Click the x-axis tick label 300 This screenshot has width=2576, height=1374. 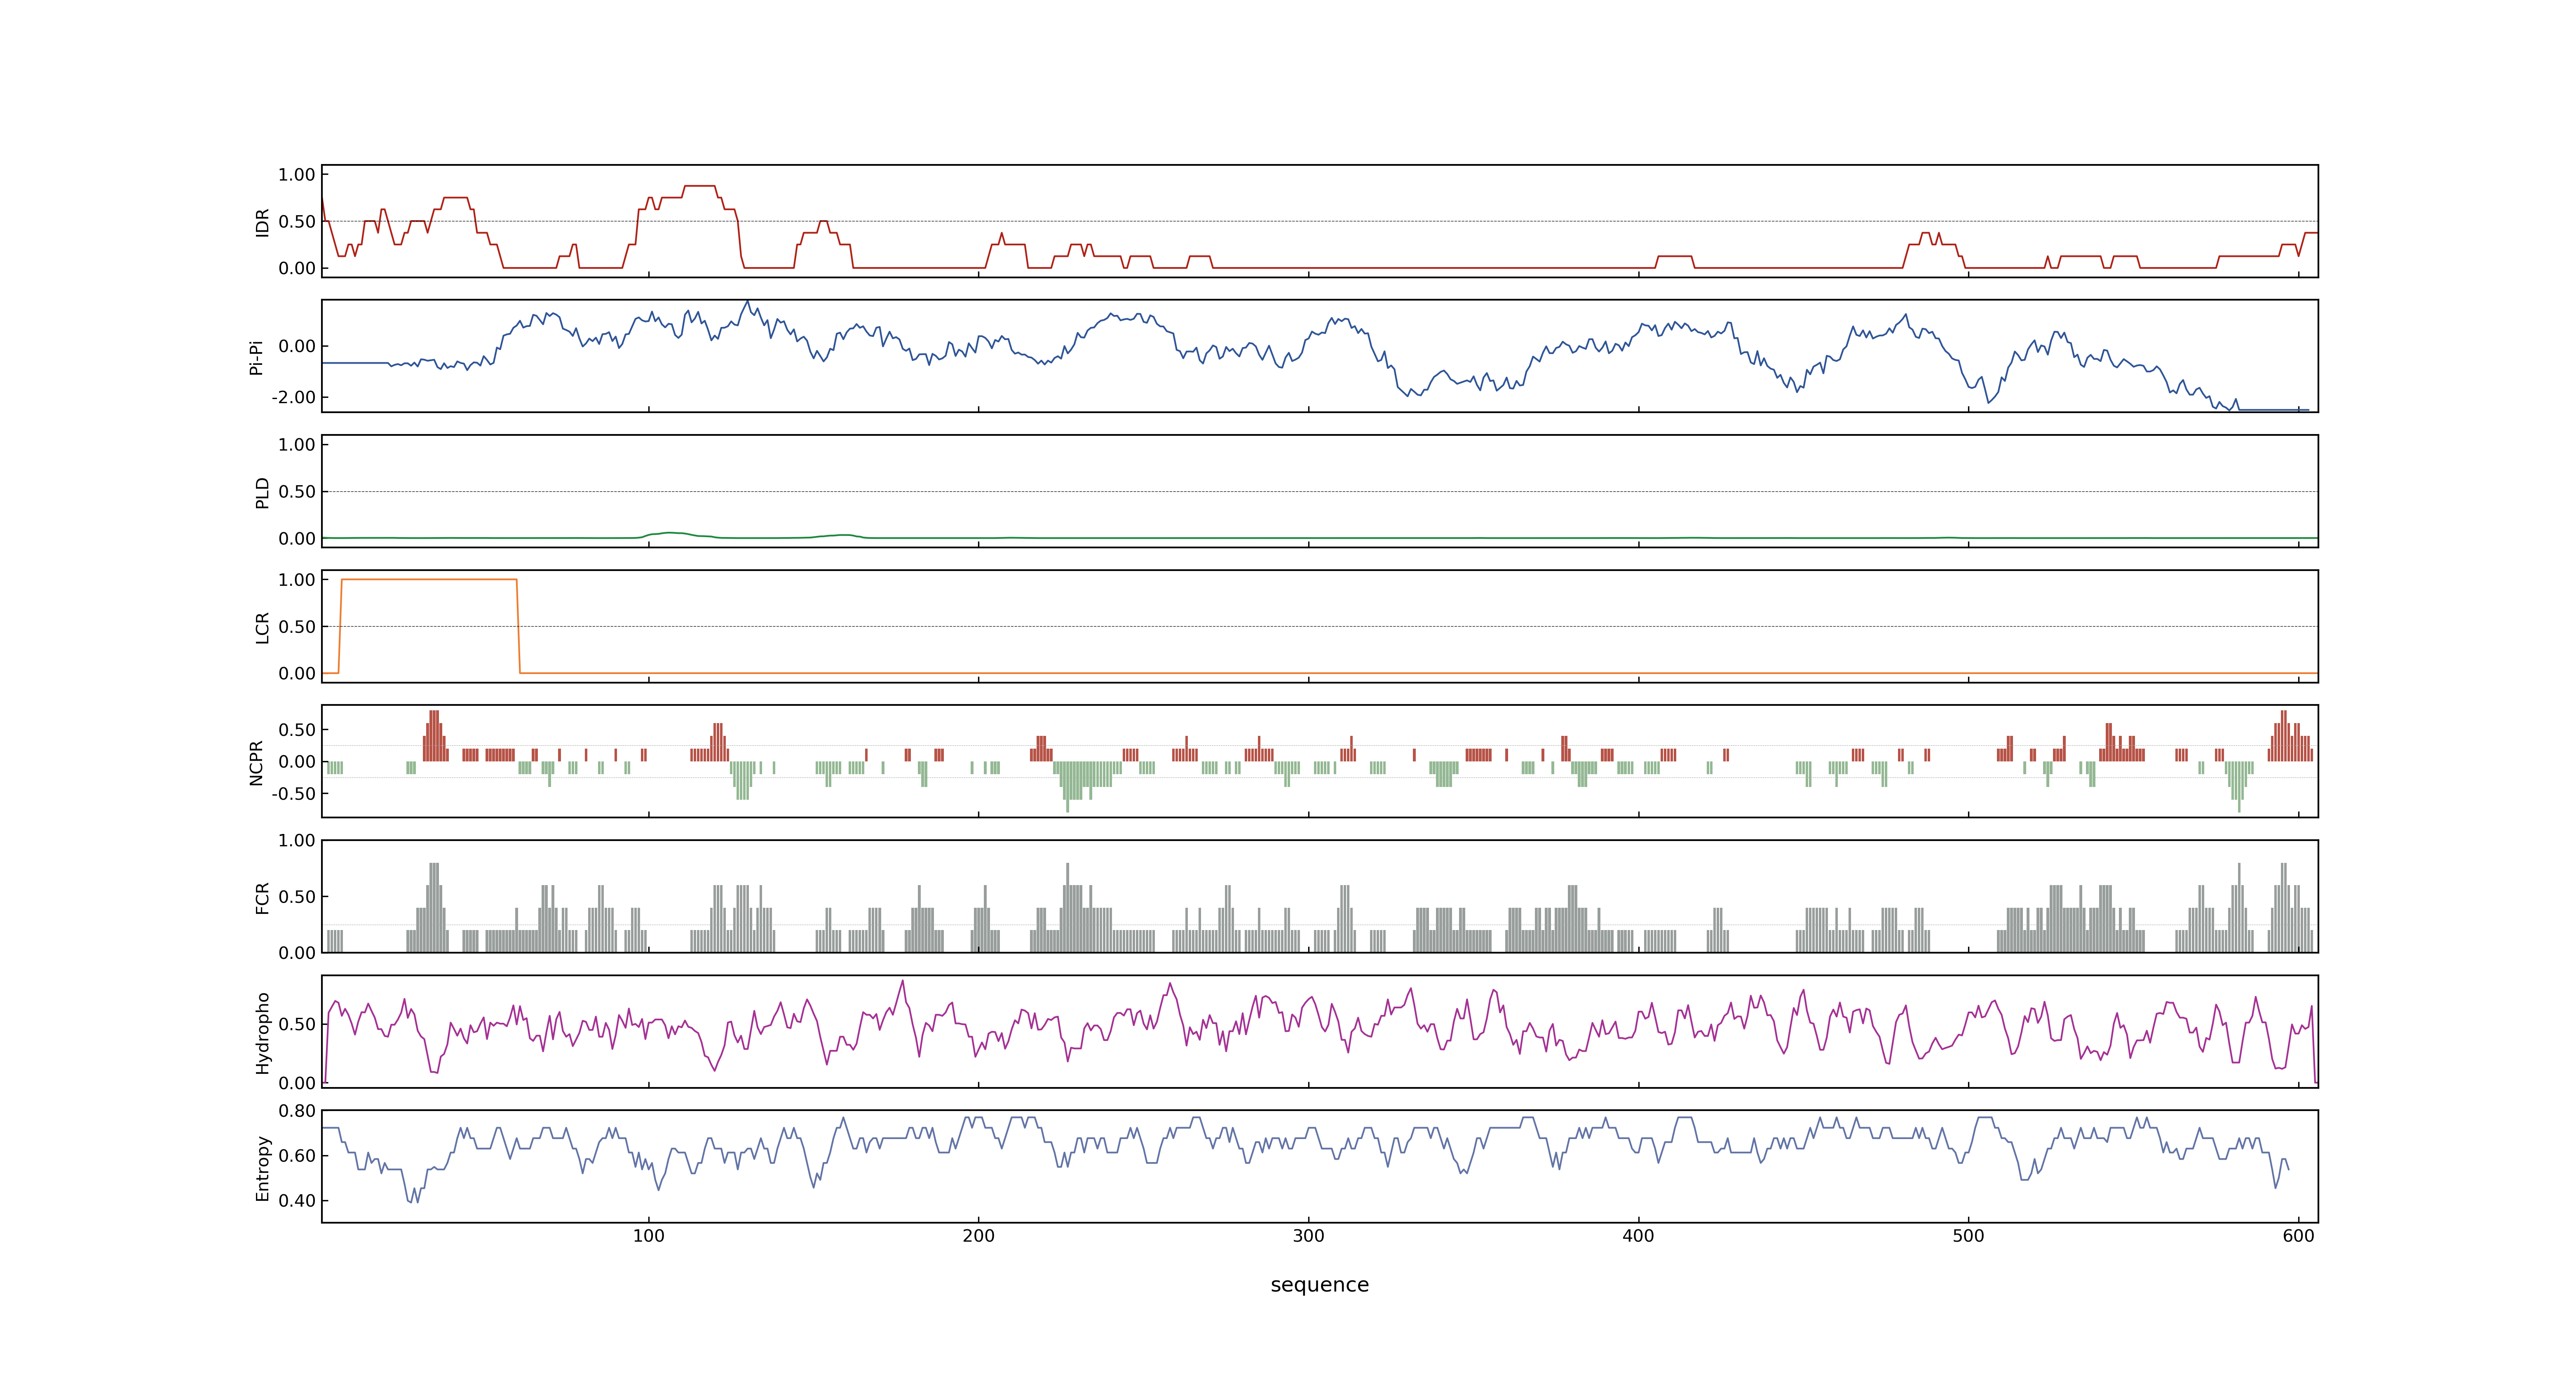(x=1308, y=1235)
